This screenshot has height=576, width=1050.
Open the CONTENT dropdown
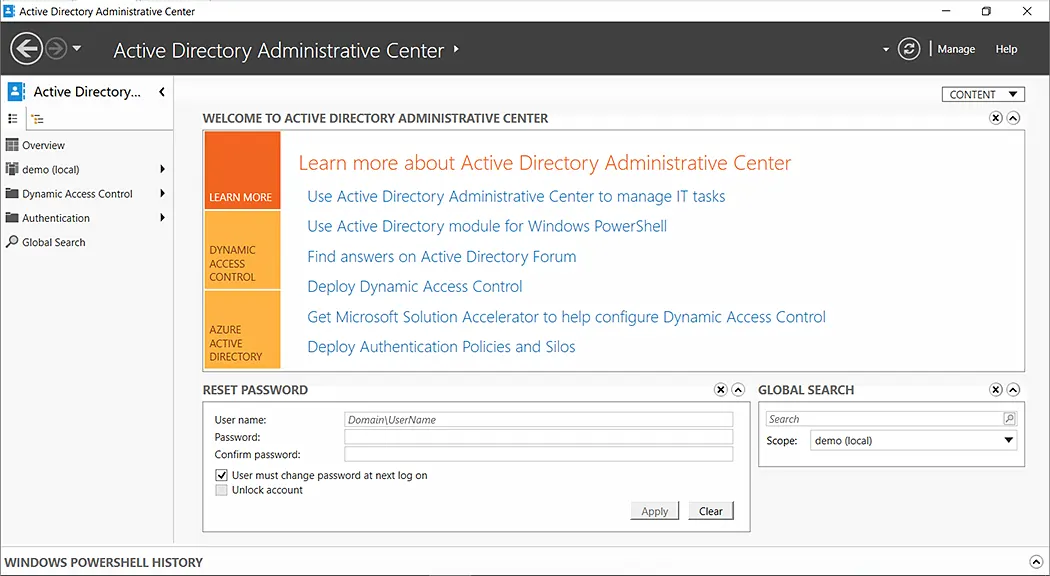click(x=982, y=94)
